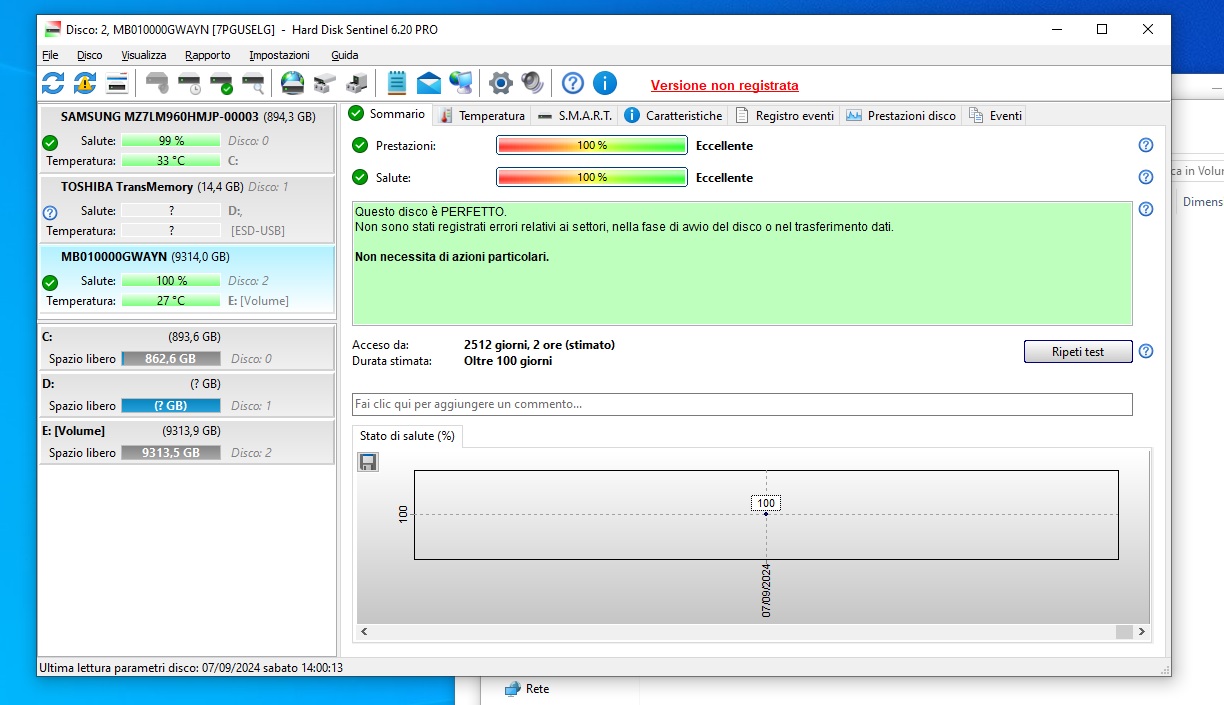Click help icon beside Salute bar

click(x=1146, y=178)
